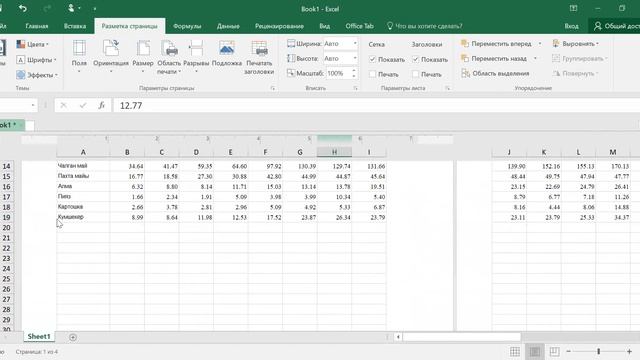640x360 pixels.
Task: Open Page Setup dialog launcher
Action: [273, 88]
